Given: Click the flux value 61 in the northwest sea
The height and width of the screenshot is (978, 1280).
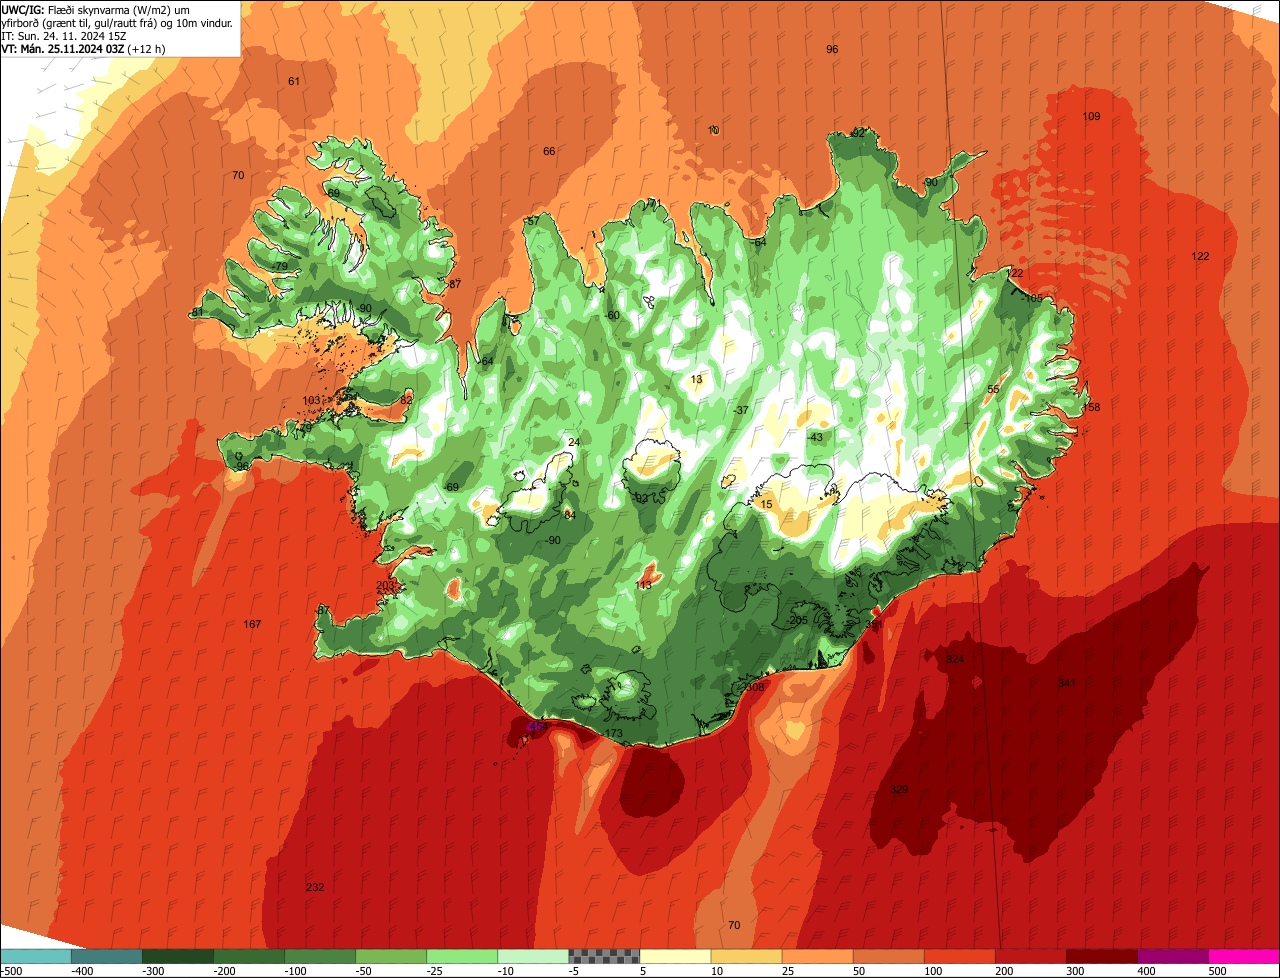Looking at the screenshot, I should (293, 81).
